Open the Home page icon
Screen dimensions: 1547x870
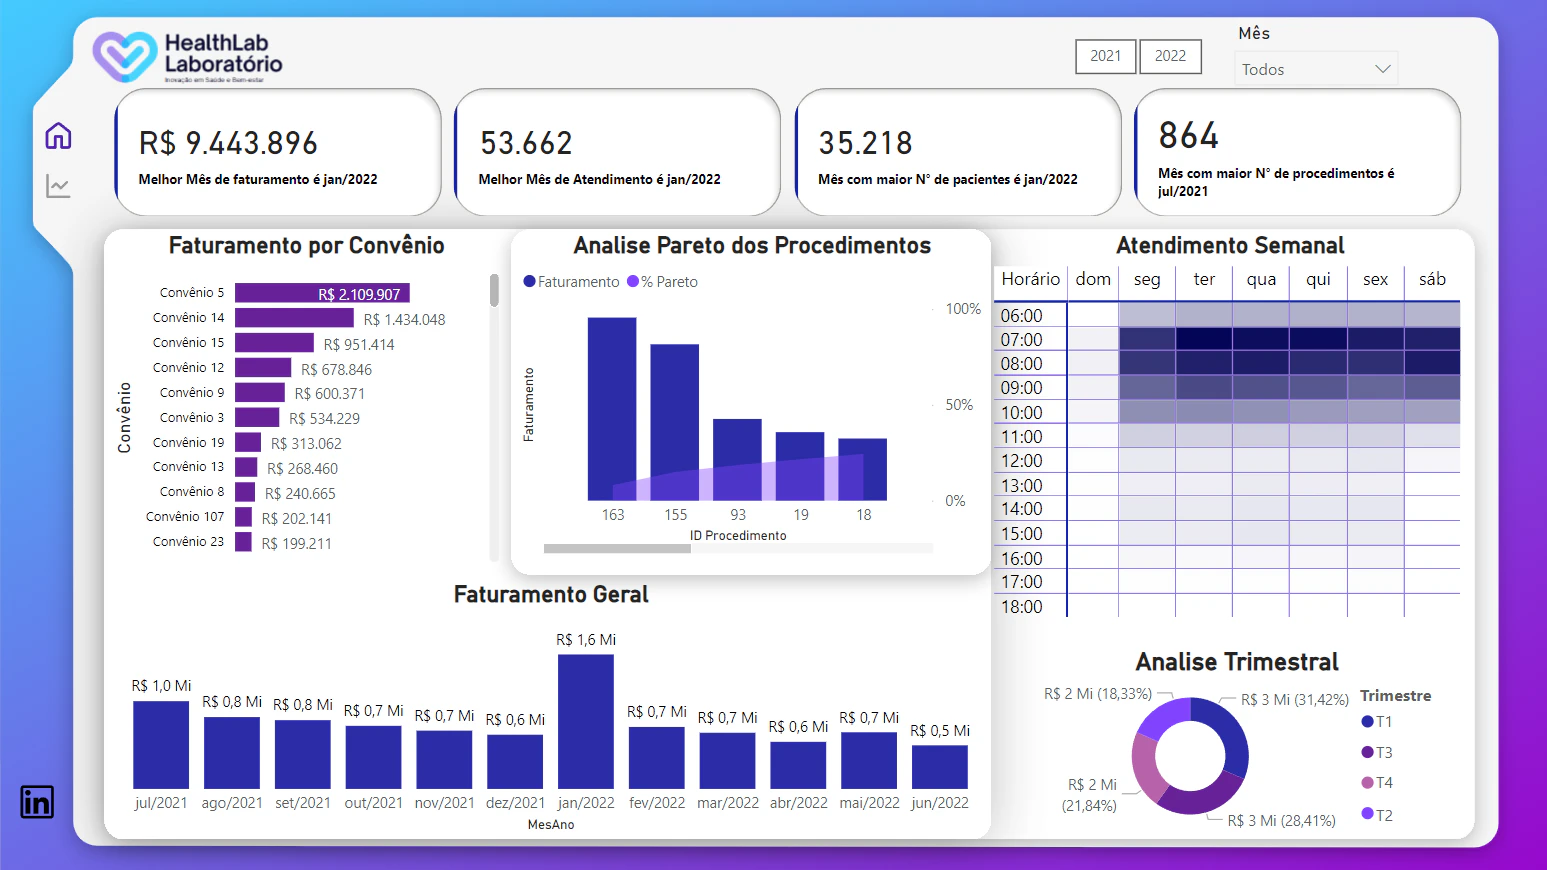(59, 136)
